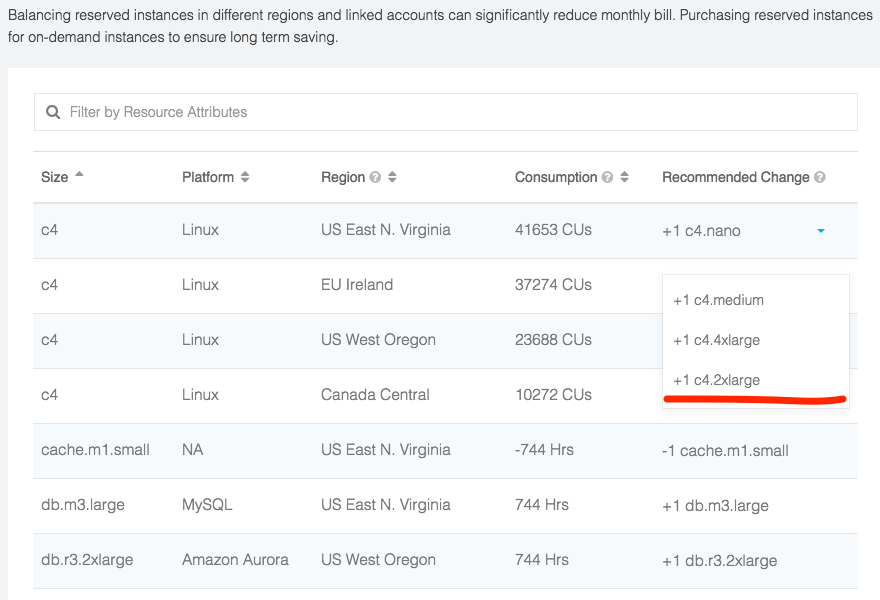
Task: Sort by Consumption column arrows
Action: coord(624,177)
